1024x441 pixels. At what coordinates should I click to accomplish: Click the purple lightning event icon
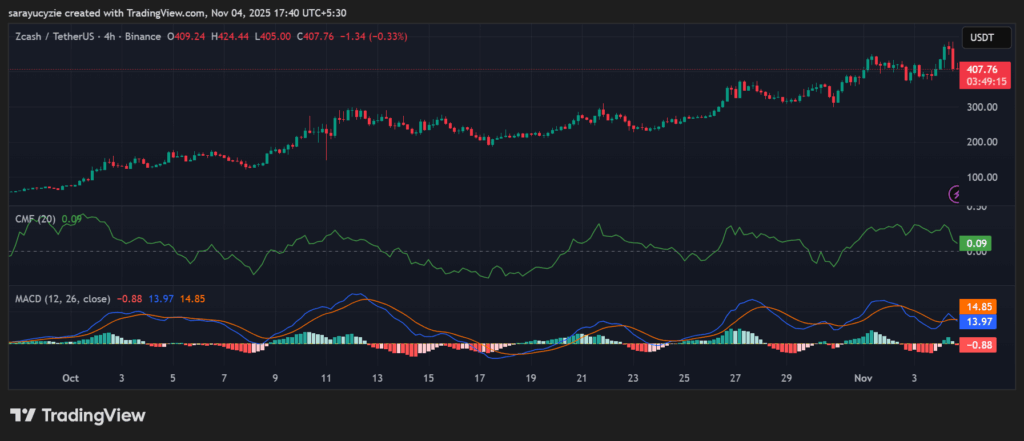[x=956, y=193]
